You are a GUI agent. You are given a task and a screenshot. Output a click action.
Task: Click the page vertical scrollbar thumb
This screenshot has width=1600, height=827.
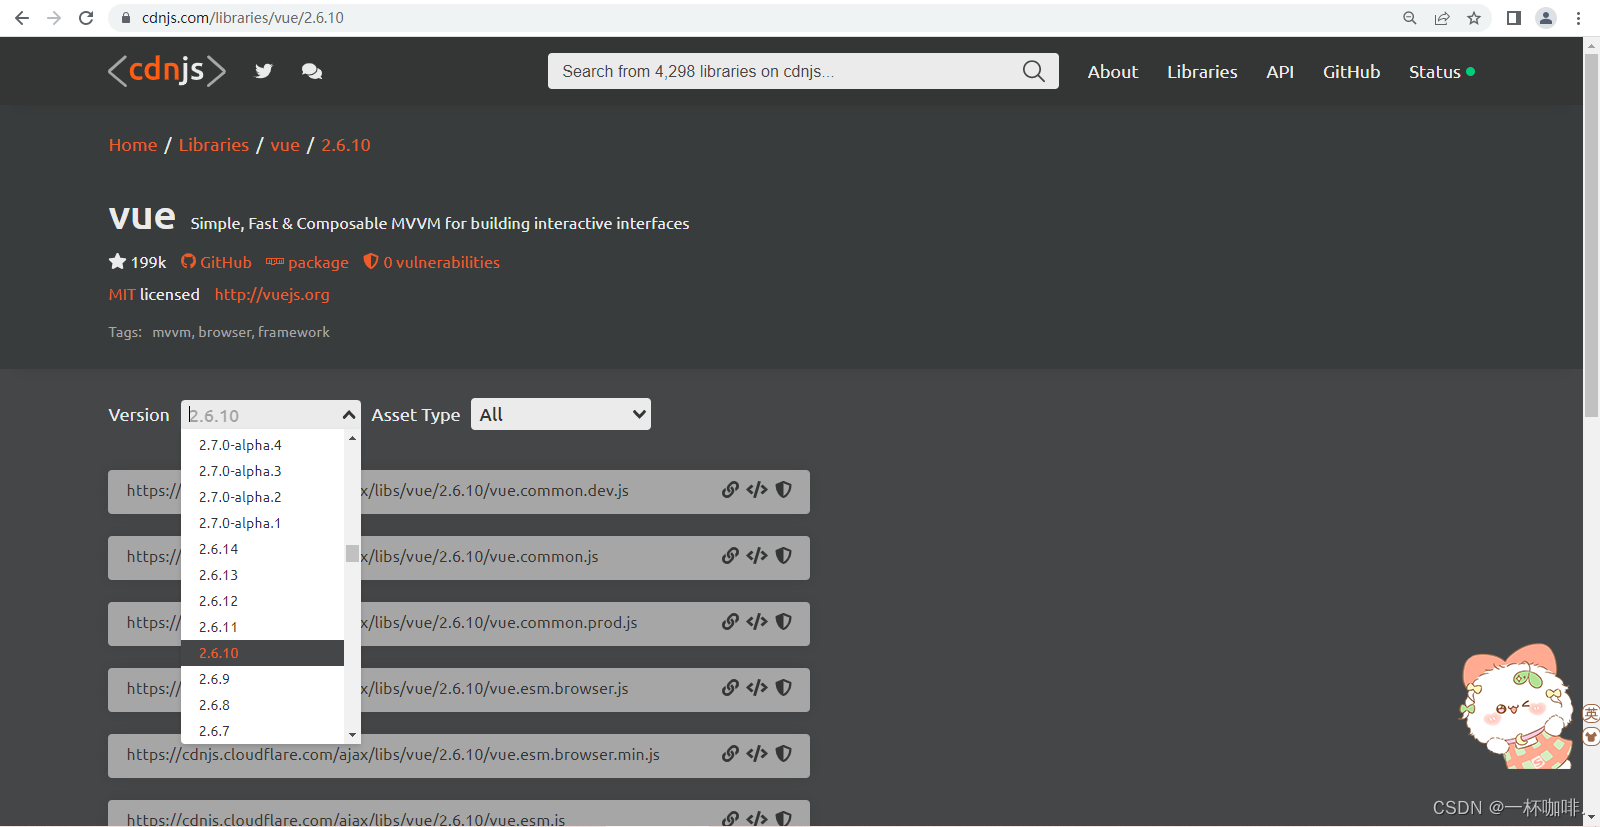pos(1591,235)
